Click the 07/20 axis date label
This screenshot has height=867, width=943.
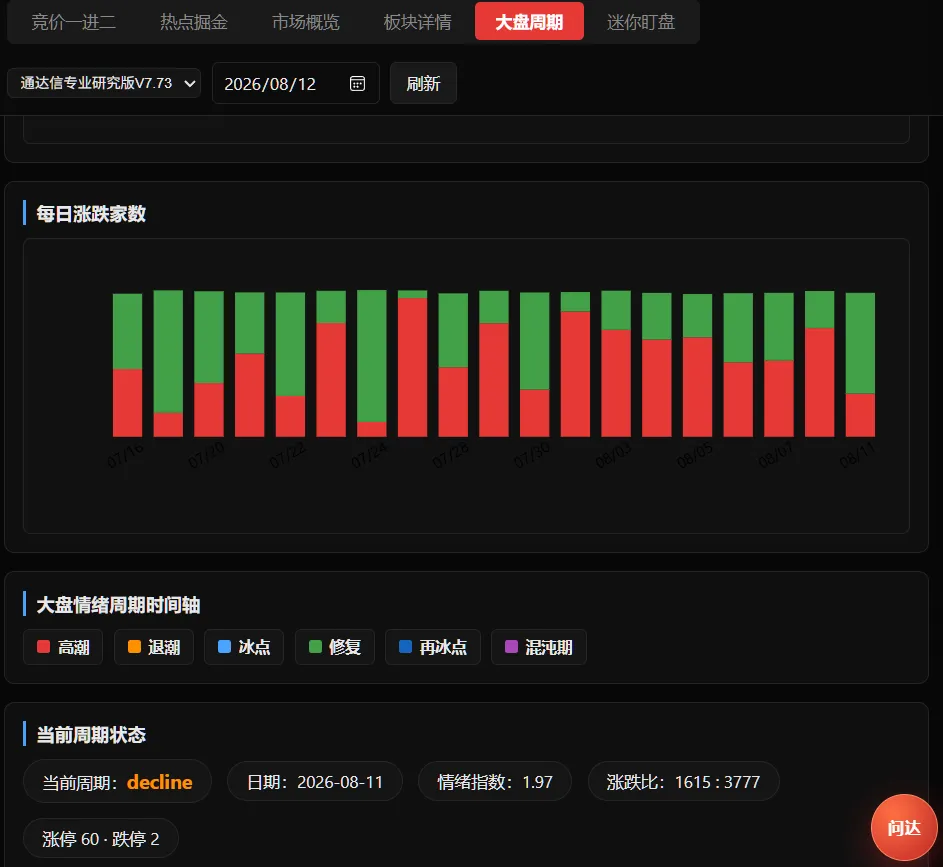[x=206, y=456]
